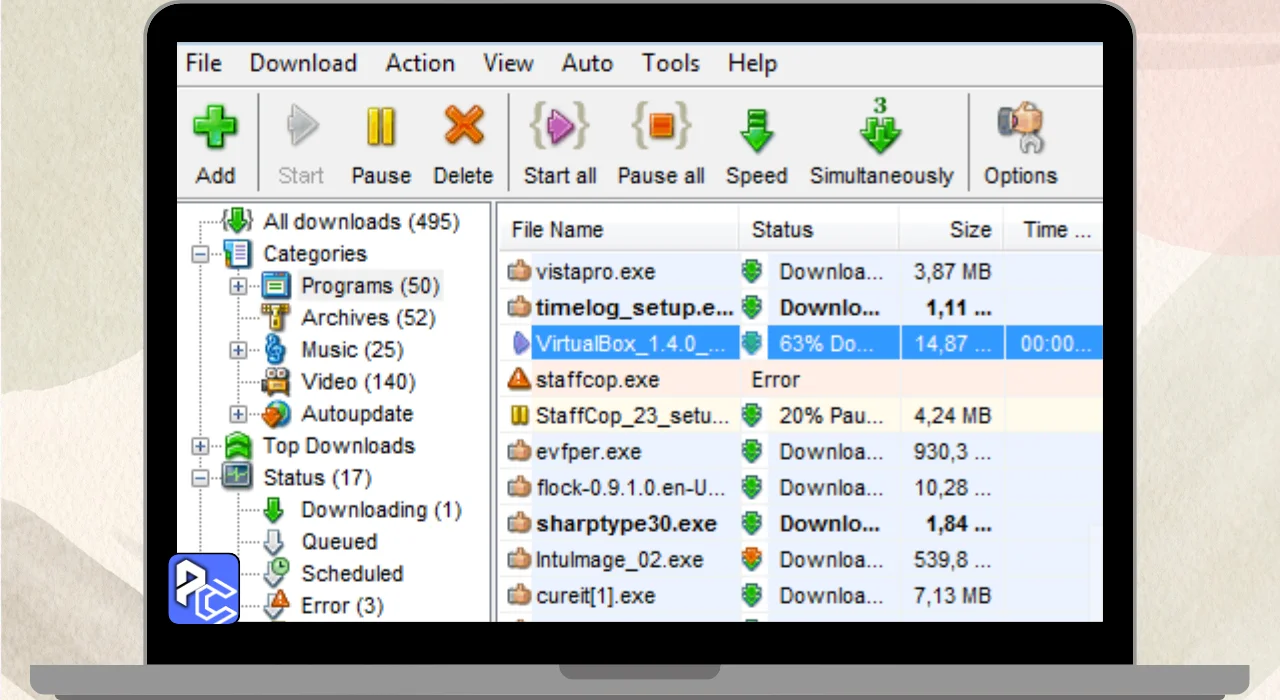Screen dimensions: 1280x700
Task: Select the cureit[1].exe download row
Action: coord(800,595)
